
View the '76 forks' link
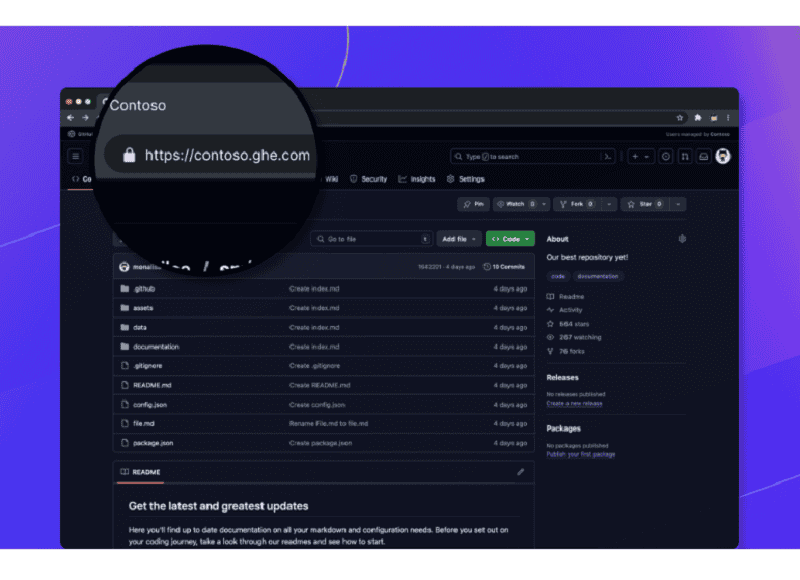point(566,351)
